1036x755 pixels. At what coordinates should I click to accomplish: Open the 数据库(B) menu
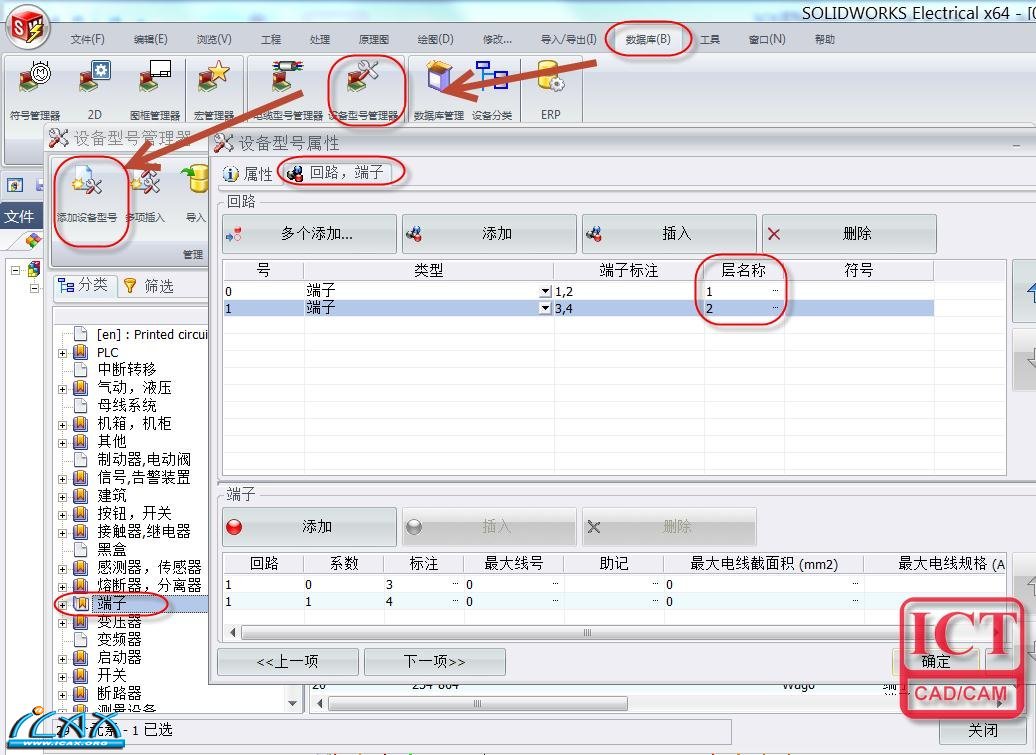coord(648,40)
